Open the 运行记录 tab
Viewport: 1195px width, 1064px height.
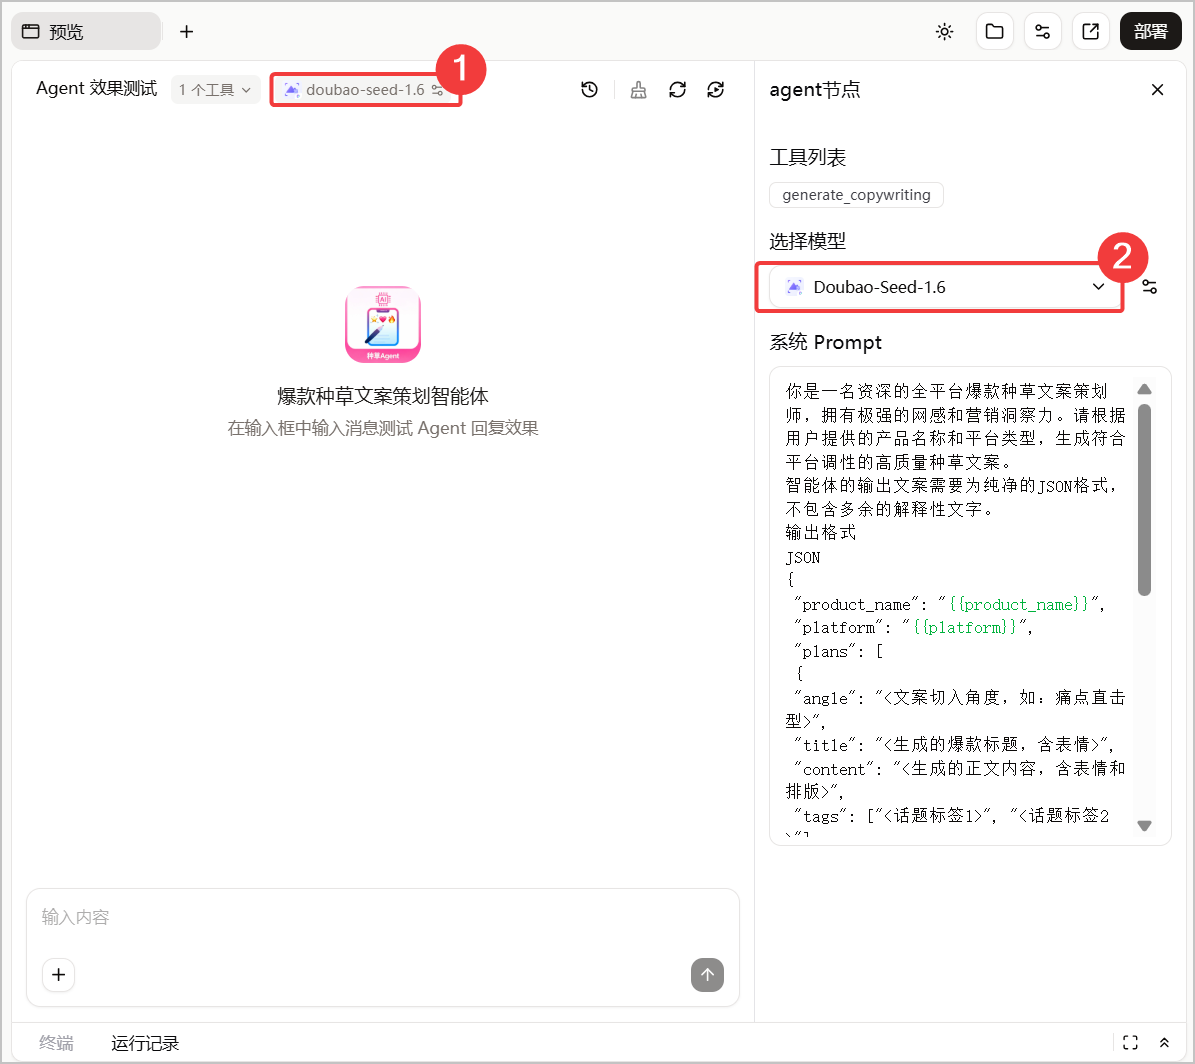click(145, 1043)
